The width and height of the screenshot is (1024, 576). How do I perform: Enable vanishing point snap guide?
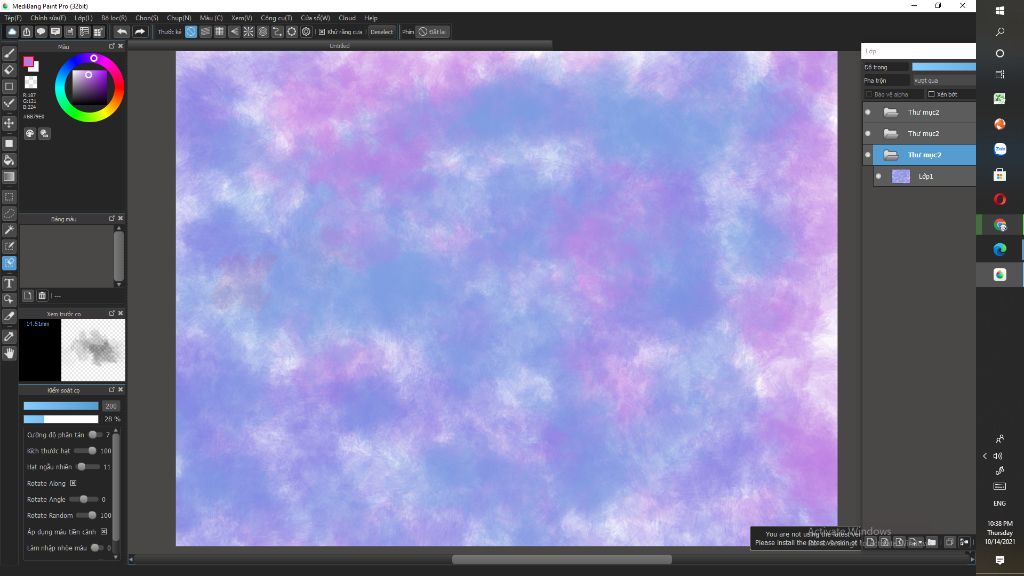[234, 31]
